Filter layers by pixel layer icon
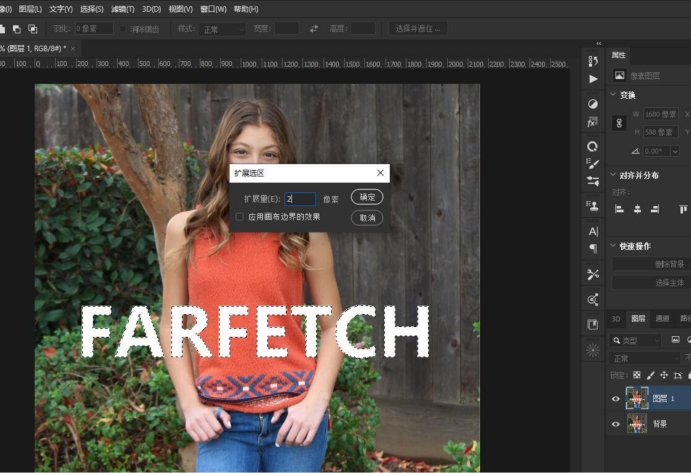Image resolution: width=691 pixels, height=473 pixels. (675, 340)
